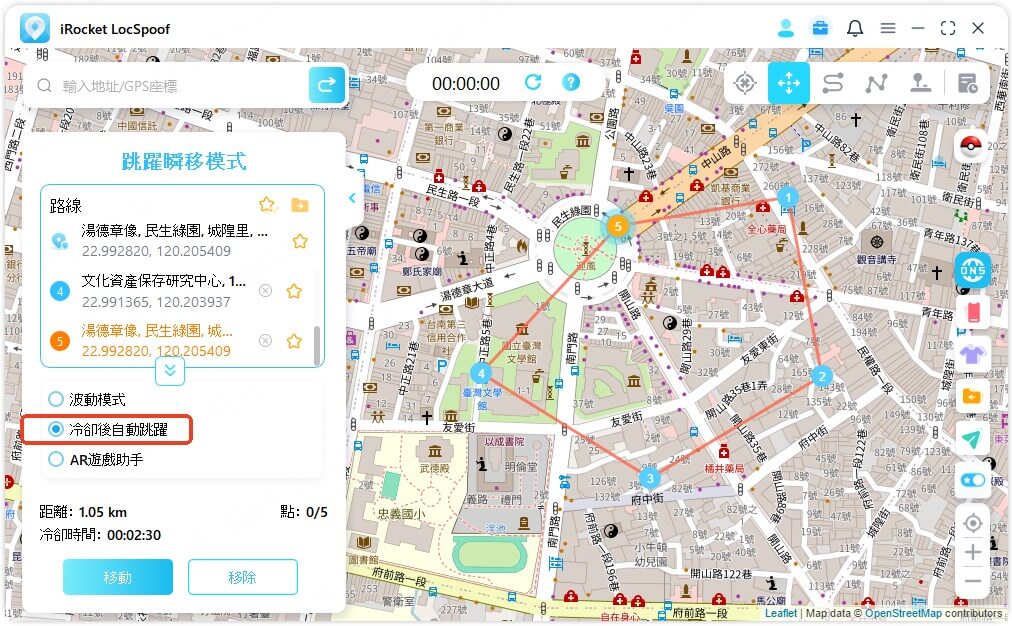Favorite the first 湯德章像 route entry
The height and width of the screenshot is (626, 1012).
(x=299, y=241)
